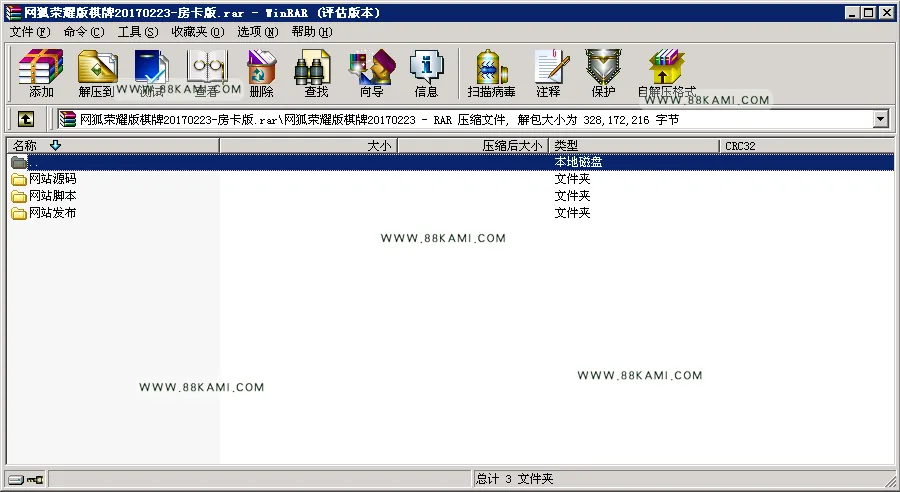Open the 查找 (Find) binoculars tool
This screenshot has width=900, height=492.
316,73
